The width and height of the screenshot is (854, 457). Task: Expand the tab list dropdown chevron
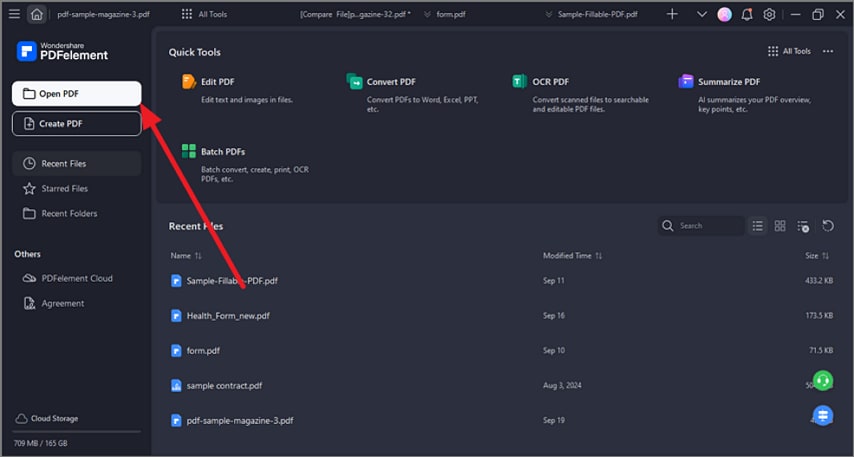coord(701,15)
